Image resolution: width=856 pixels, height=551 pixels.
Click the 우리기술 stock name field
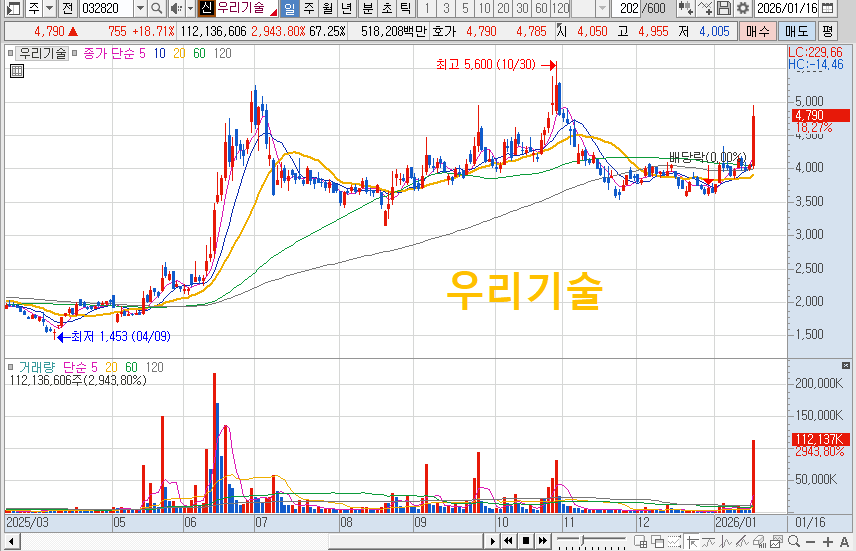point(246,8)
